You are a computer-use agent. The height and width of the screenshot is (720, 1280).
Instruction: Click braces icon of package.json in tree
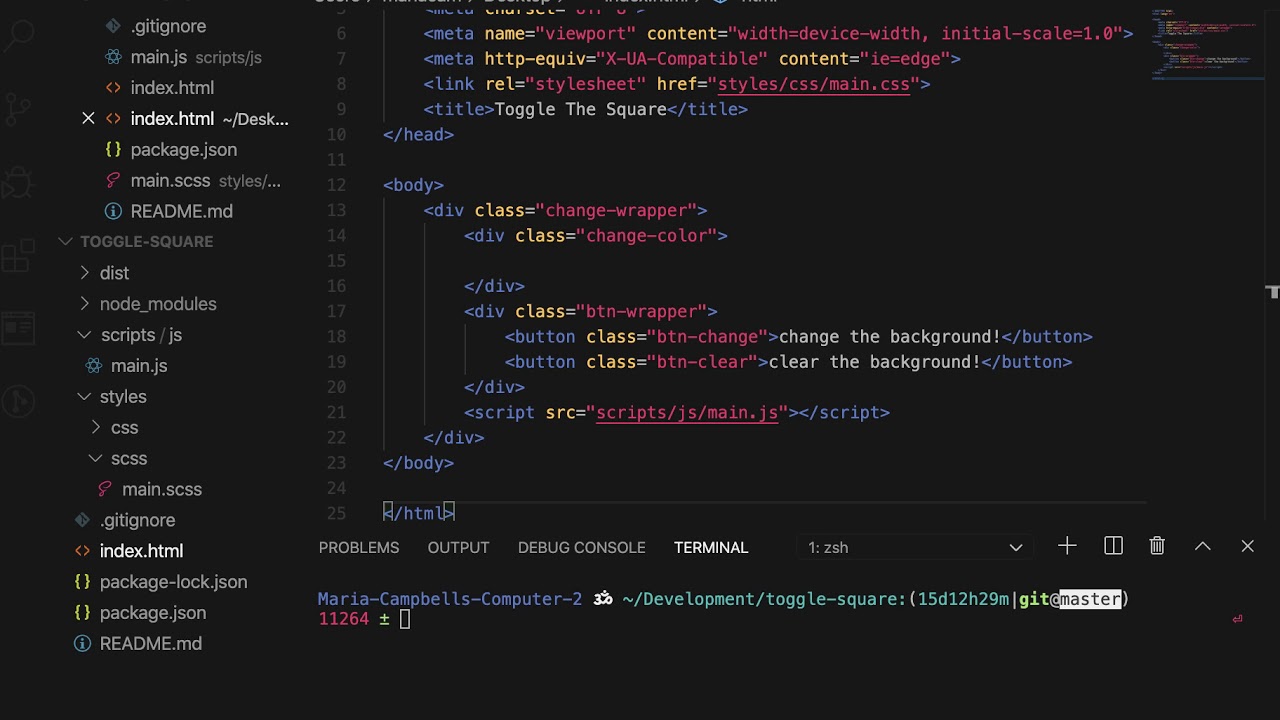83,613
